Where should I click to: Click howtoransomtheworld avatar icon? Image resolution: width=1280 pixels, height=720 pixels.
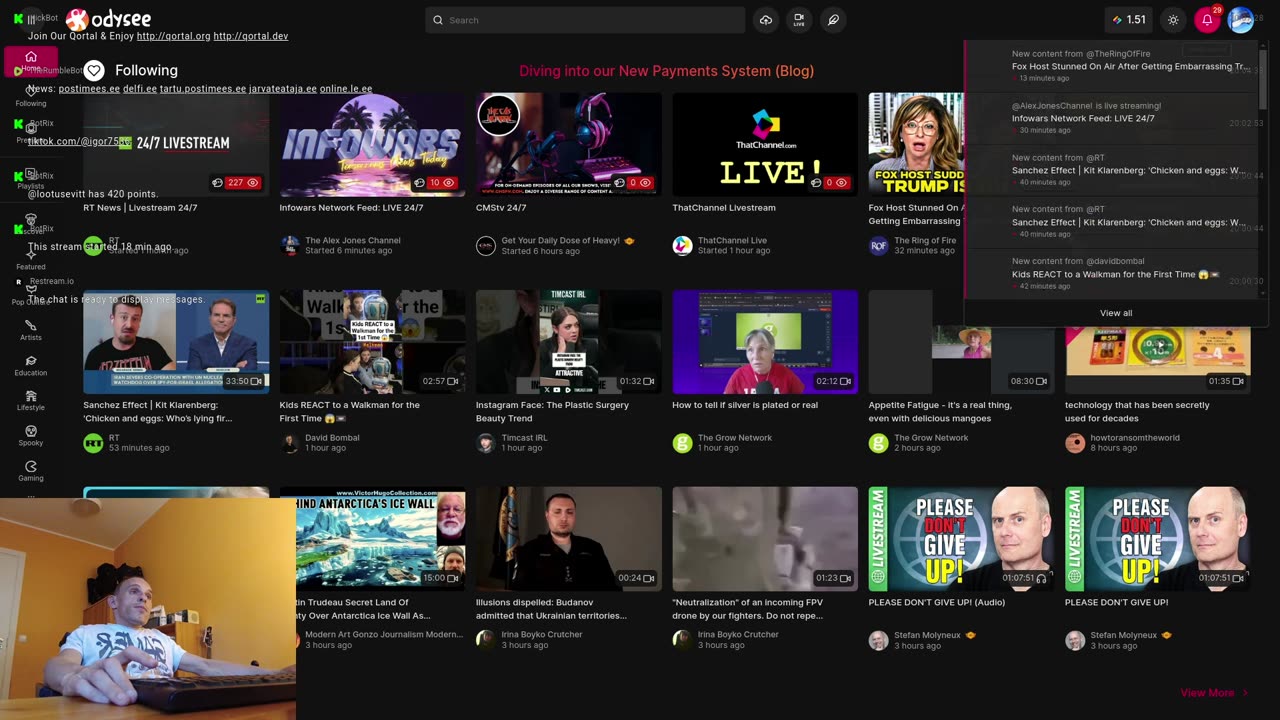tap(1075, 443)
